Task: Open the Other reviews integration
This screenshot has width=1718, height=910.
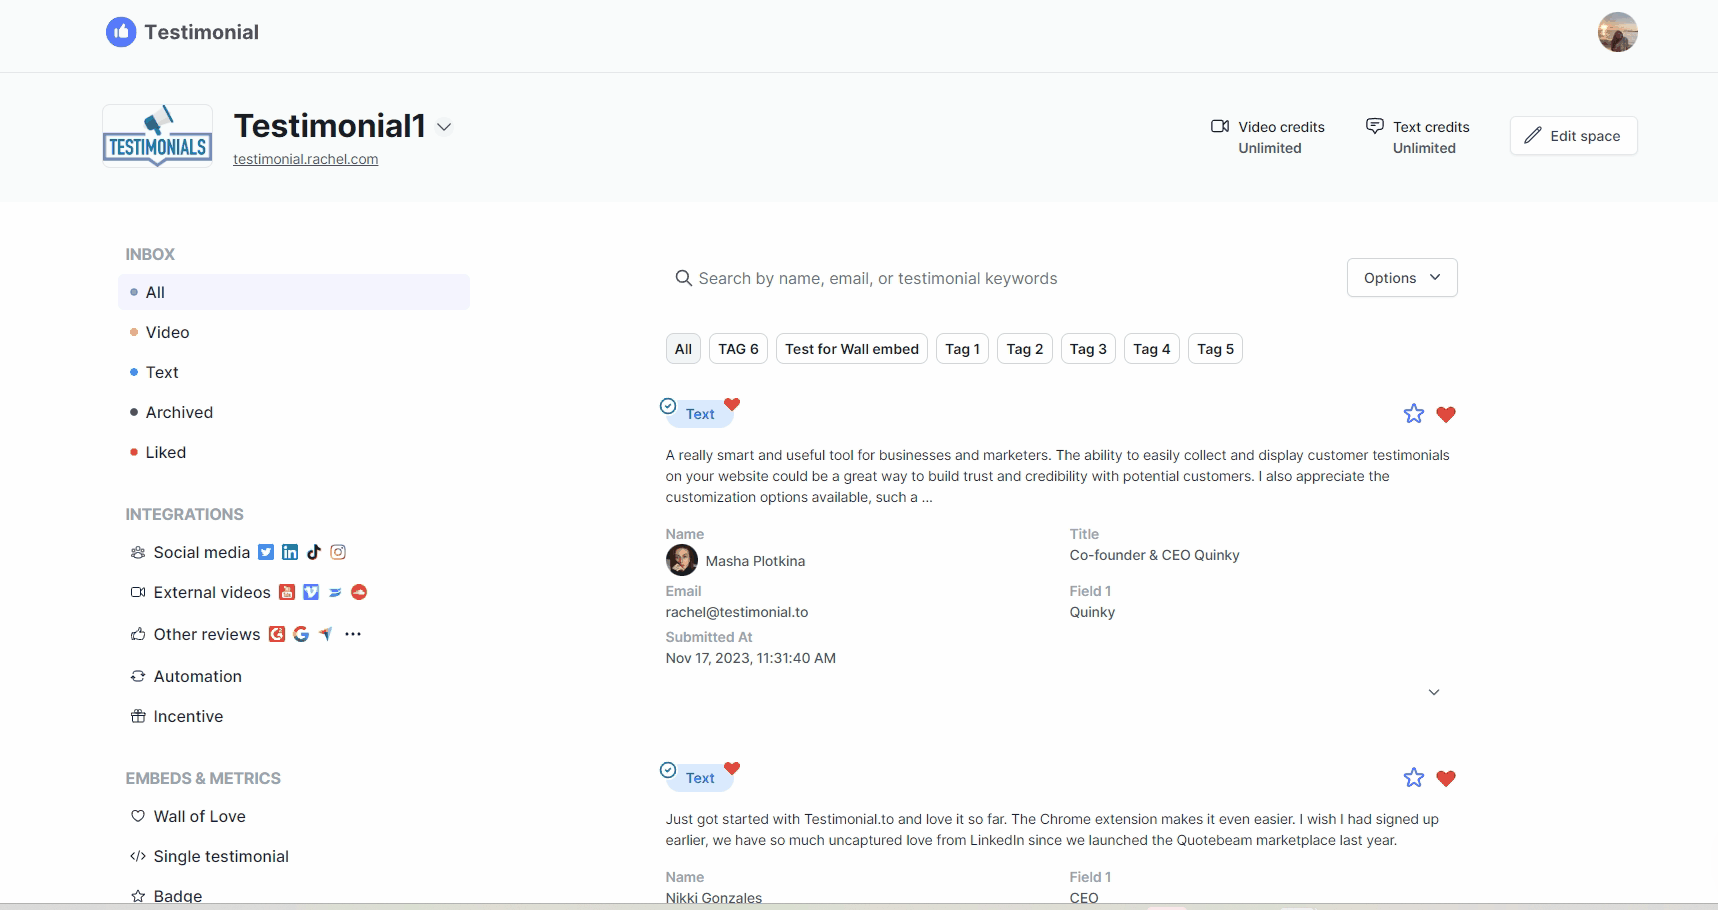Action: [207, 634]
